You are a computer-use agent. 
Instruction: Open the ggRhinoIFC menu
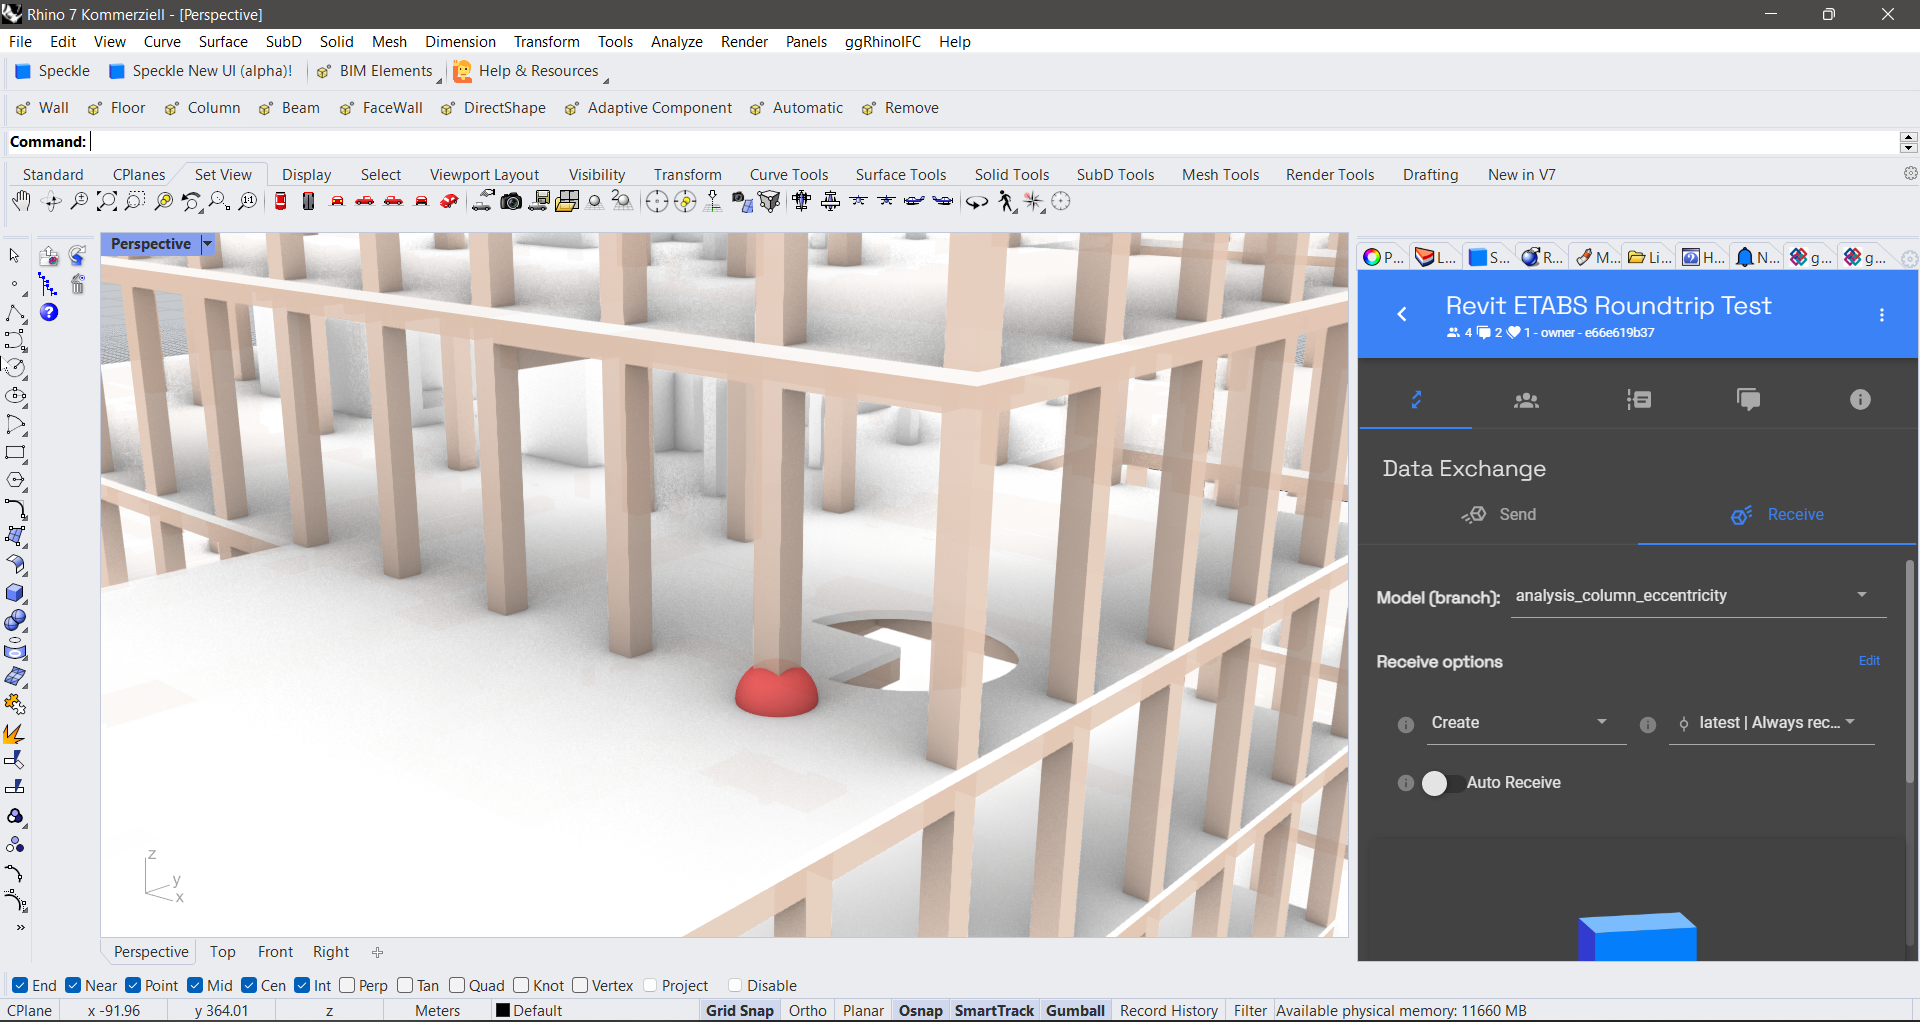pos(882,42)
